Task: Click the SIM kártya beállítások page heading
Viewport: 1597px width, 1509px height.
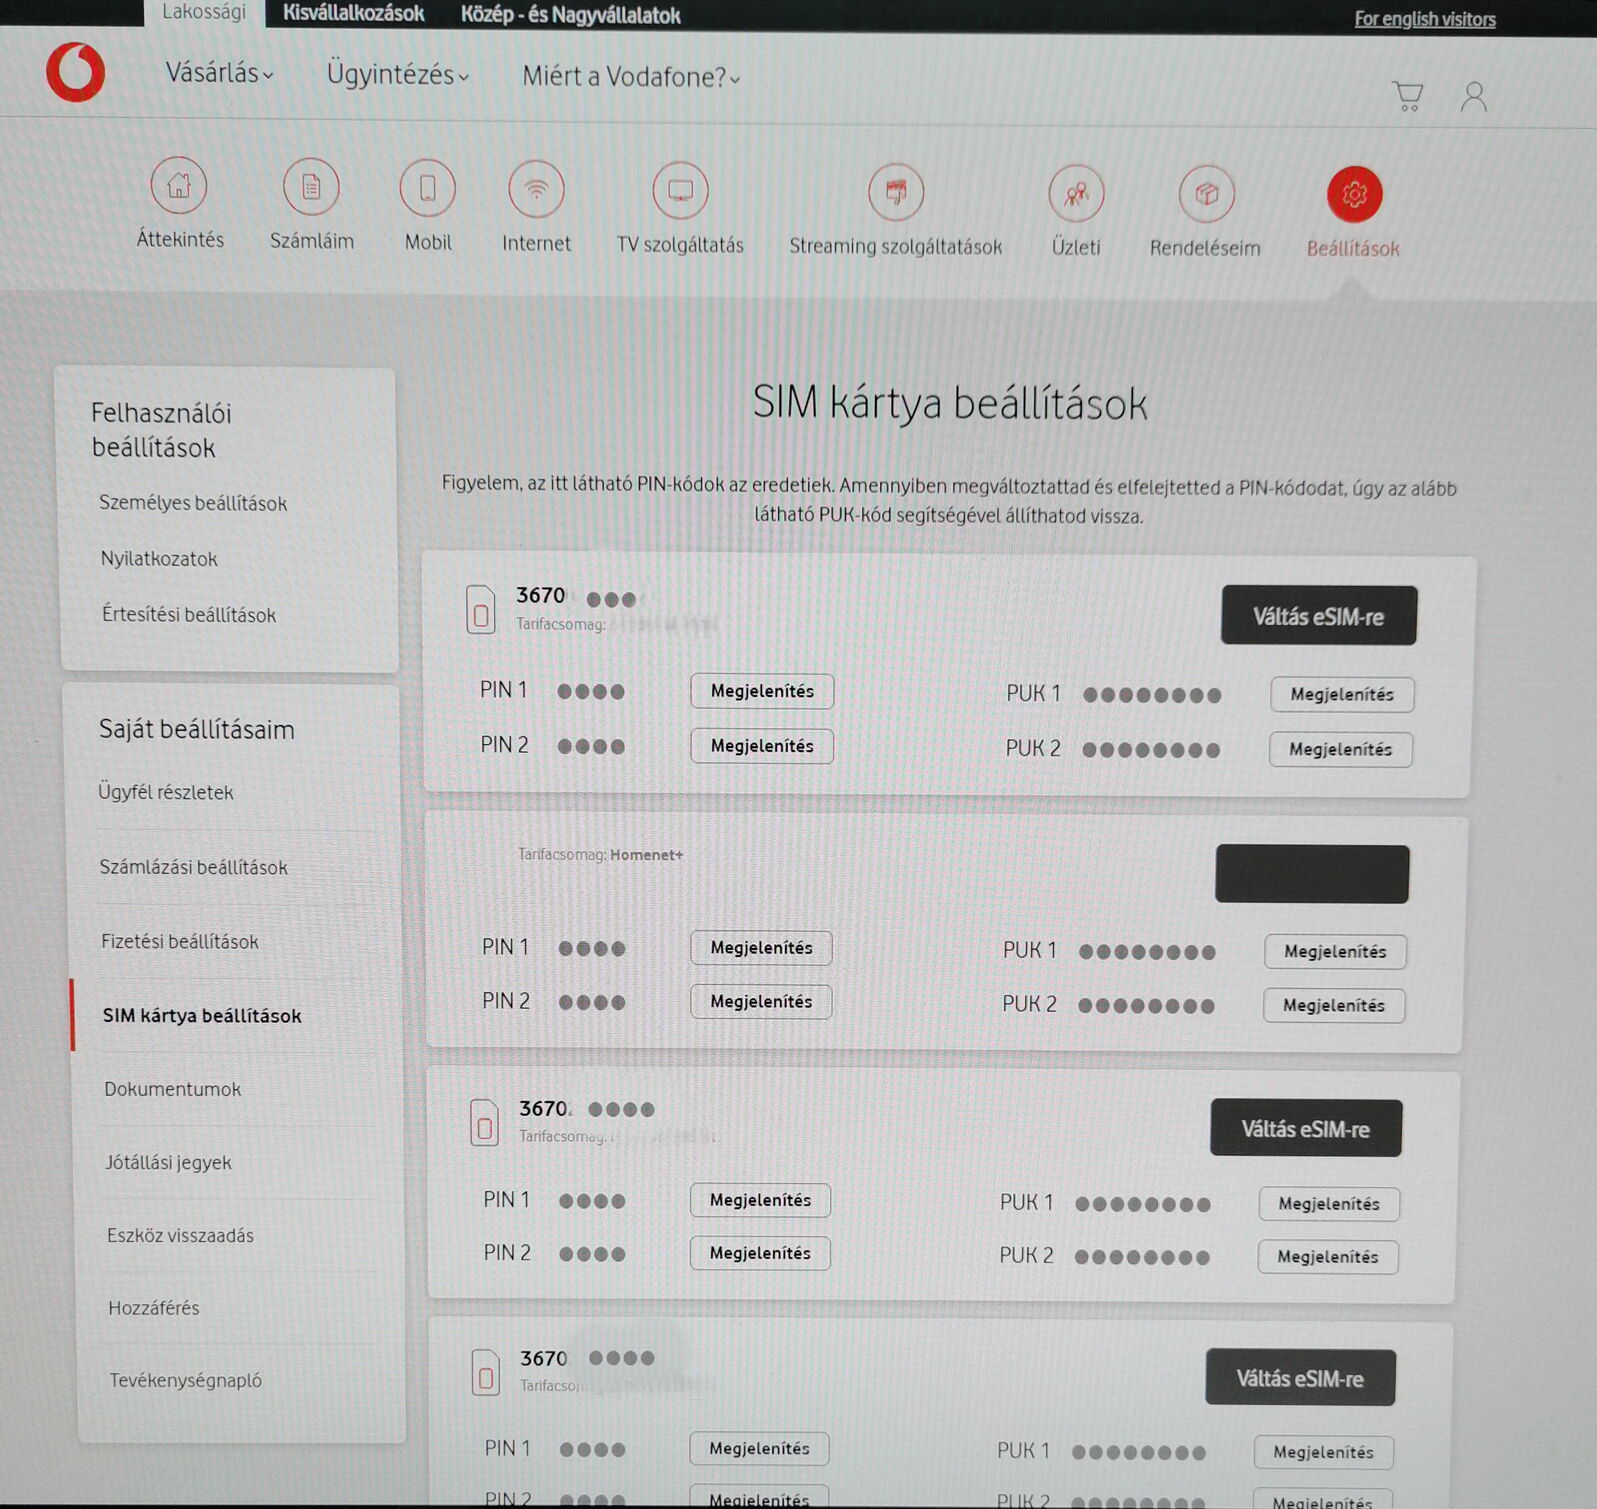Action: (950, 404)
